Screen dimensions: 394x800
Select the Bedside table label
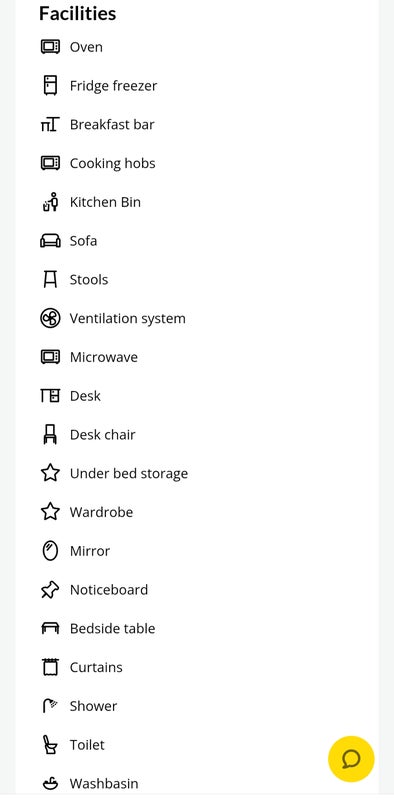click(x=112, y=629)
